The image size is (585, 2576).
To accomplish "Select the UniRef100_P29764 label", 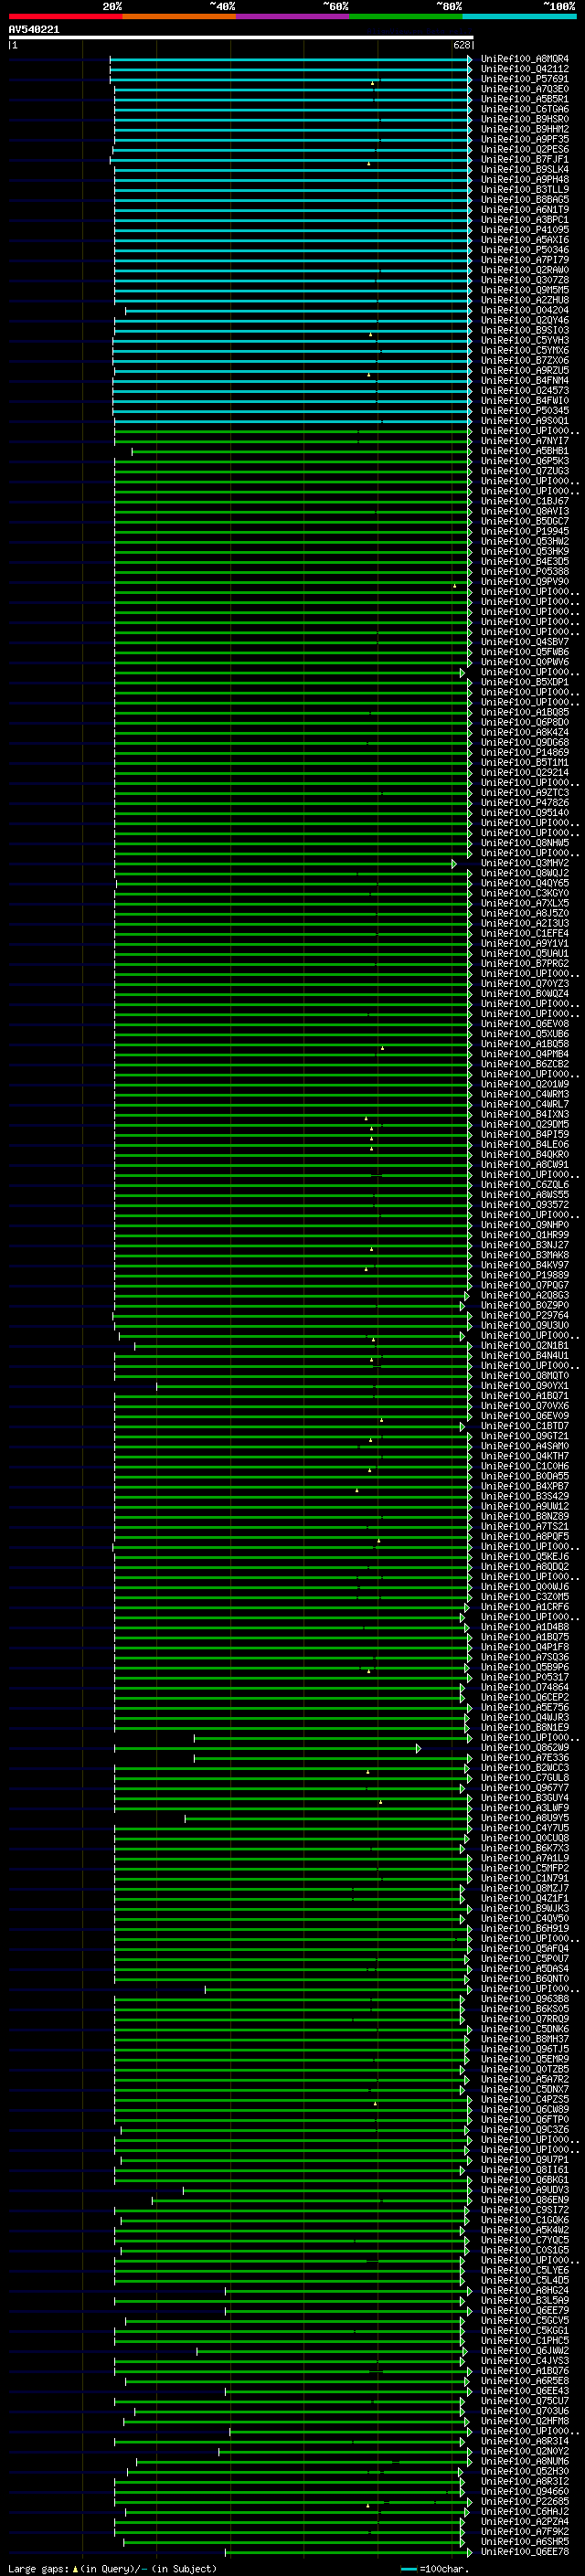I will click(524, 1315).
